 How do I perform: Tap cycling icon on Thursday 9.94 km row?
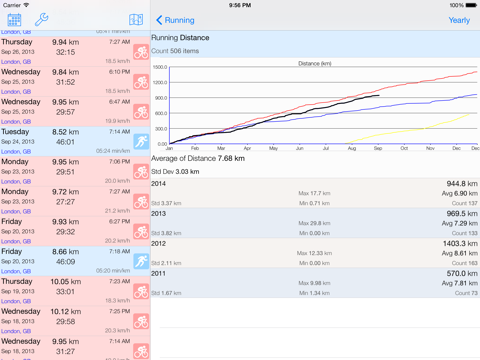click(x=141, y=52)
